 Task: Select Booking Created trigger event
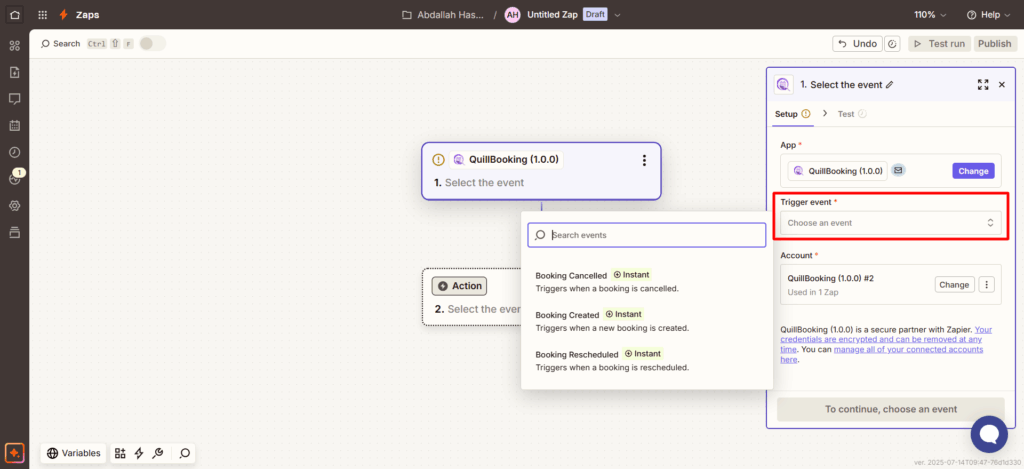(x=568, y=315)
